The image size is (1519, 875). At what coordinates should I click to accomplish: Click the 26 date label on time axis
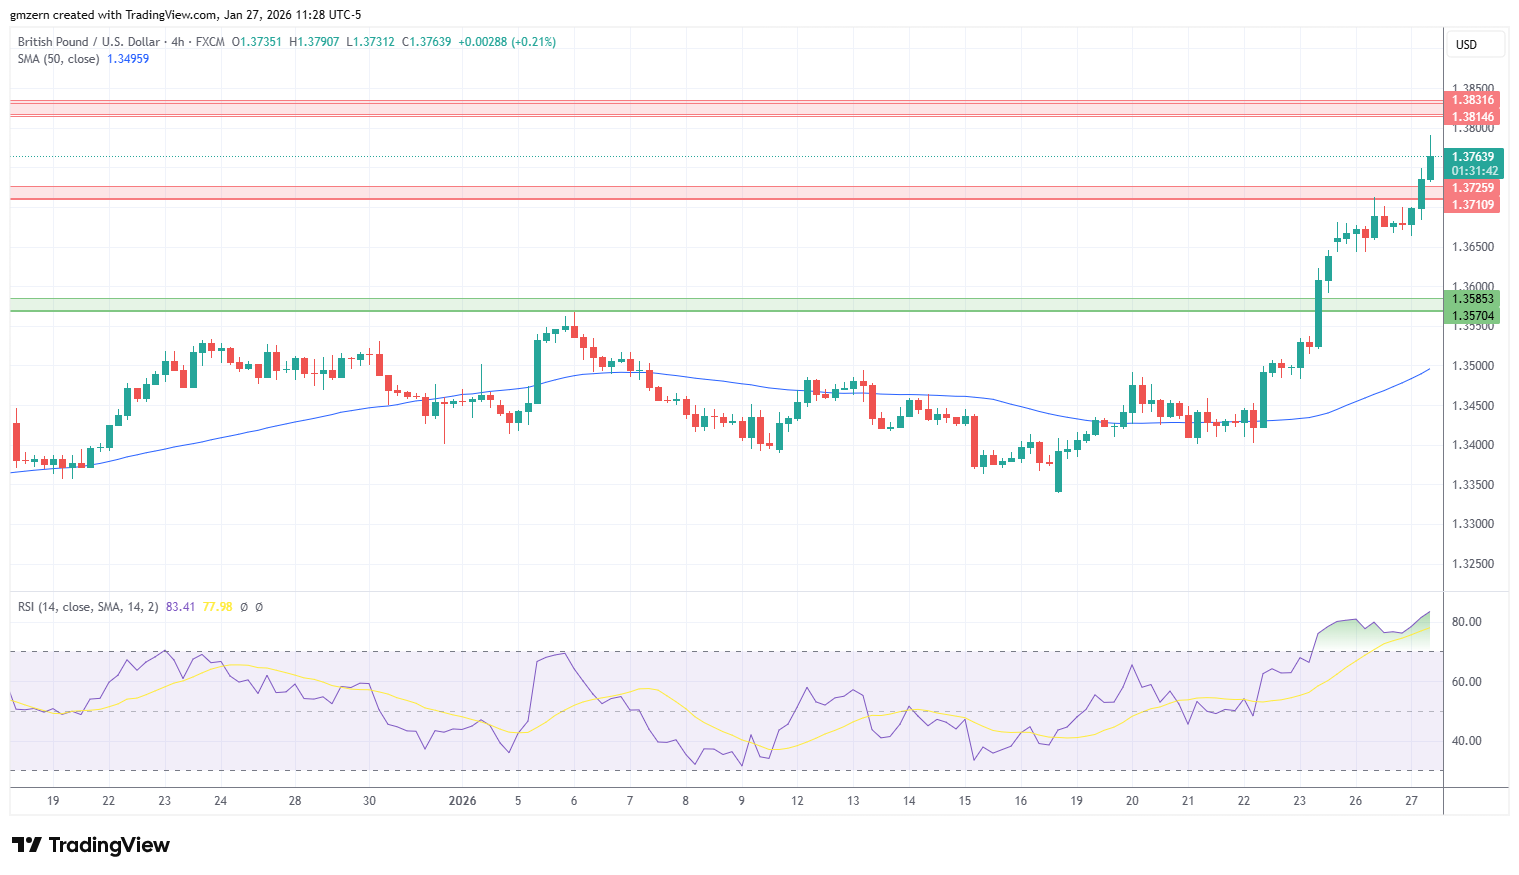pos(1355,801)
